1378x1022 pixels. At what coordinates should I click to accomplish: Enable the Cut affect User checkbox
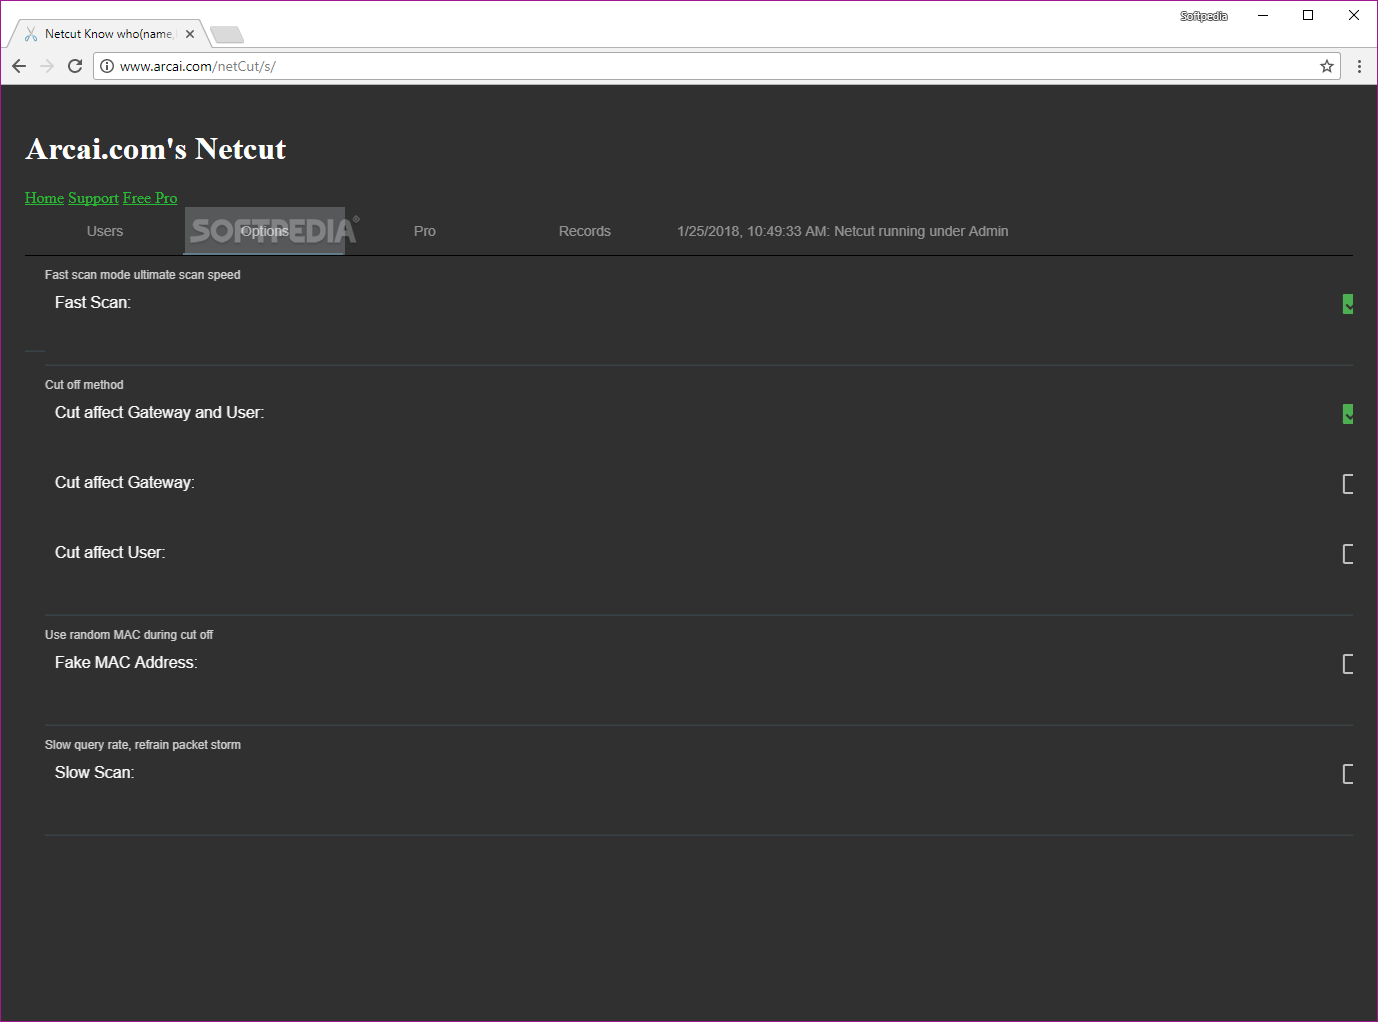click(1347, 554)
